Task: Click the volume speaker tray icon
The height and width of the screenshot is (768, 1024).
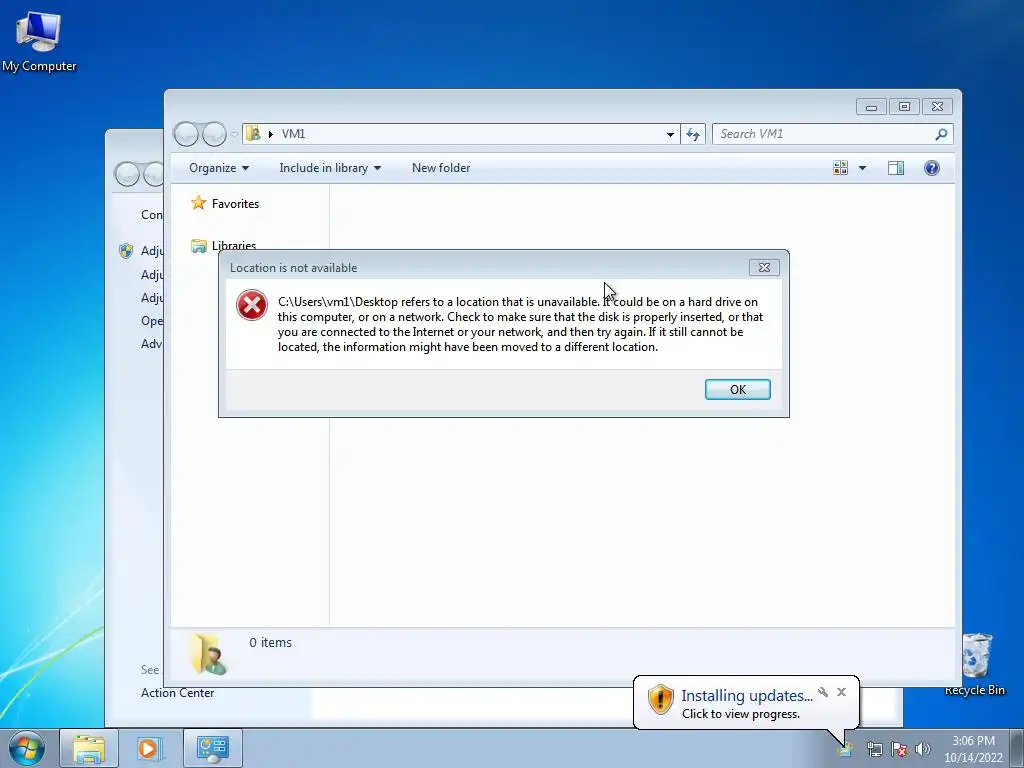Action: (923, 749)
